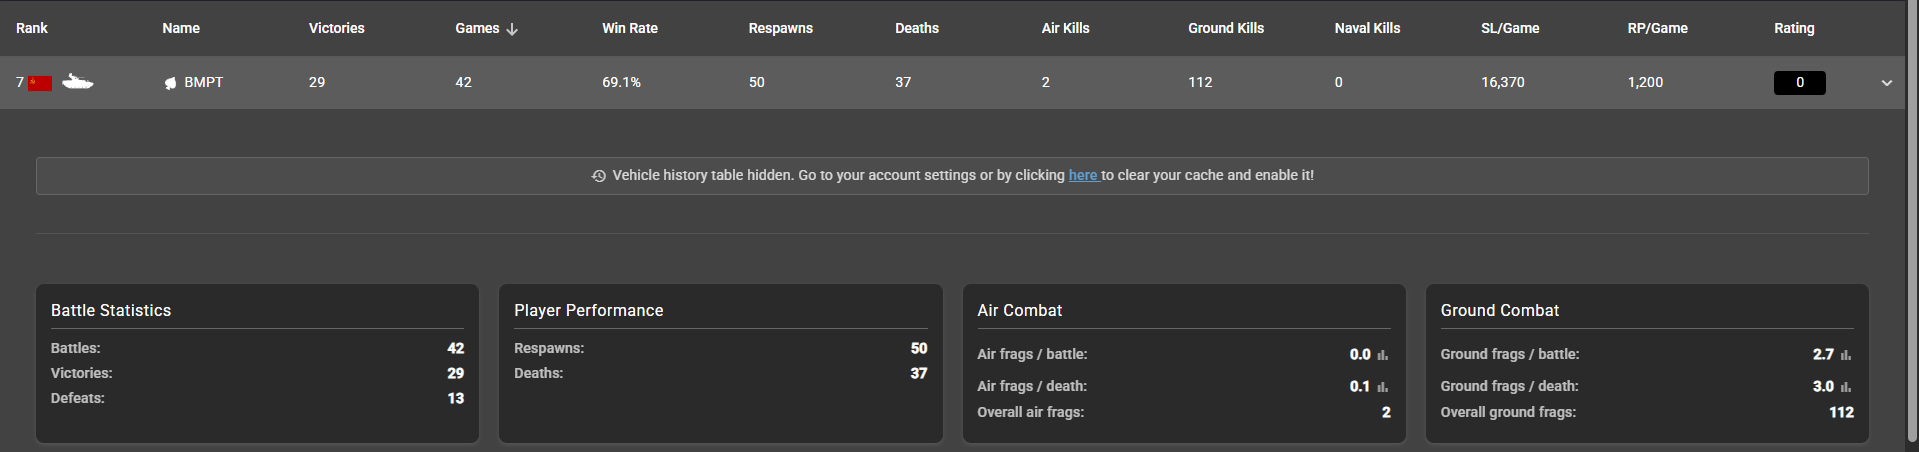Image resolution: width=1919 pixels, height=452 pixels.
Task: Collapse the BMPT row with chevron
Action: coord(1887,83)
